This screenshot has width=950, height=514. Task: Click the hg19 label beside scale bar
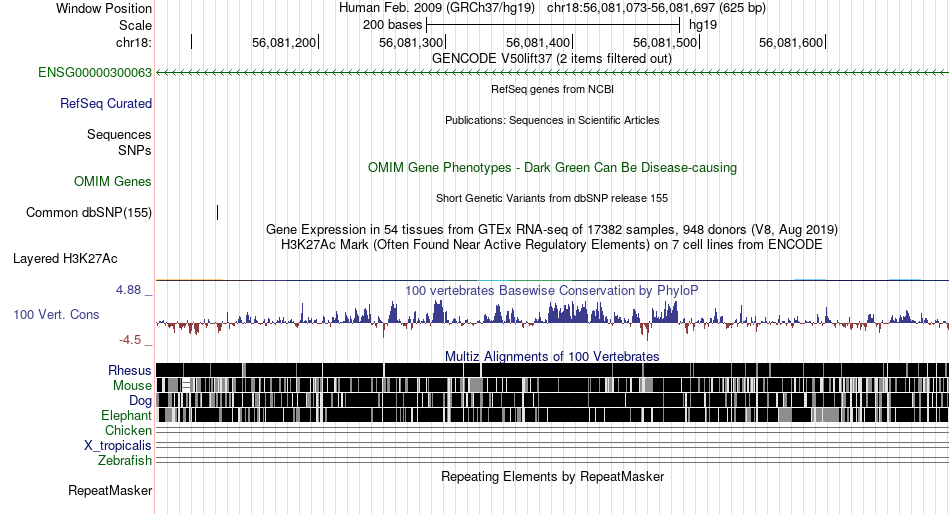click(703, 25)
